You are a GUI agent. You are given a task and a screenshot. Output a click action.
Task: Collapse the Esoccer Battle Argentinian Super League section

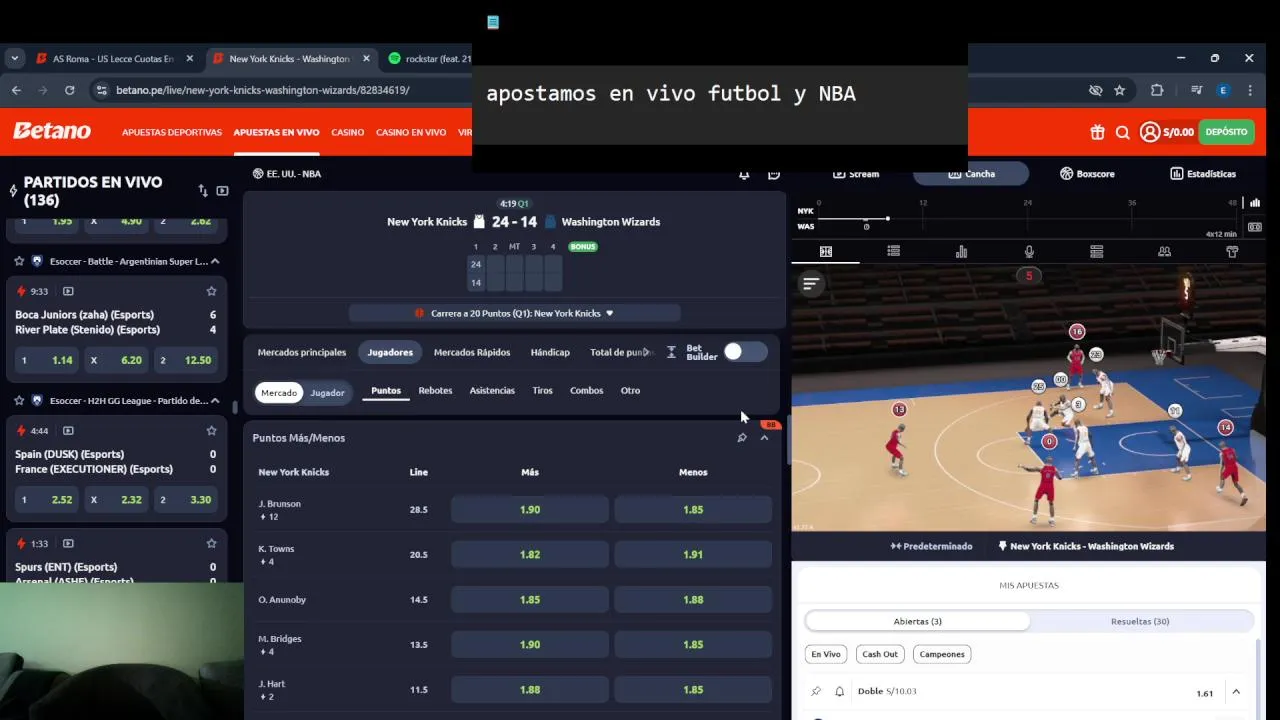point(215,261)
